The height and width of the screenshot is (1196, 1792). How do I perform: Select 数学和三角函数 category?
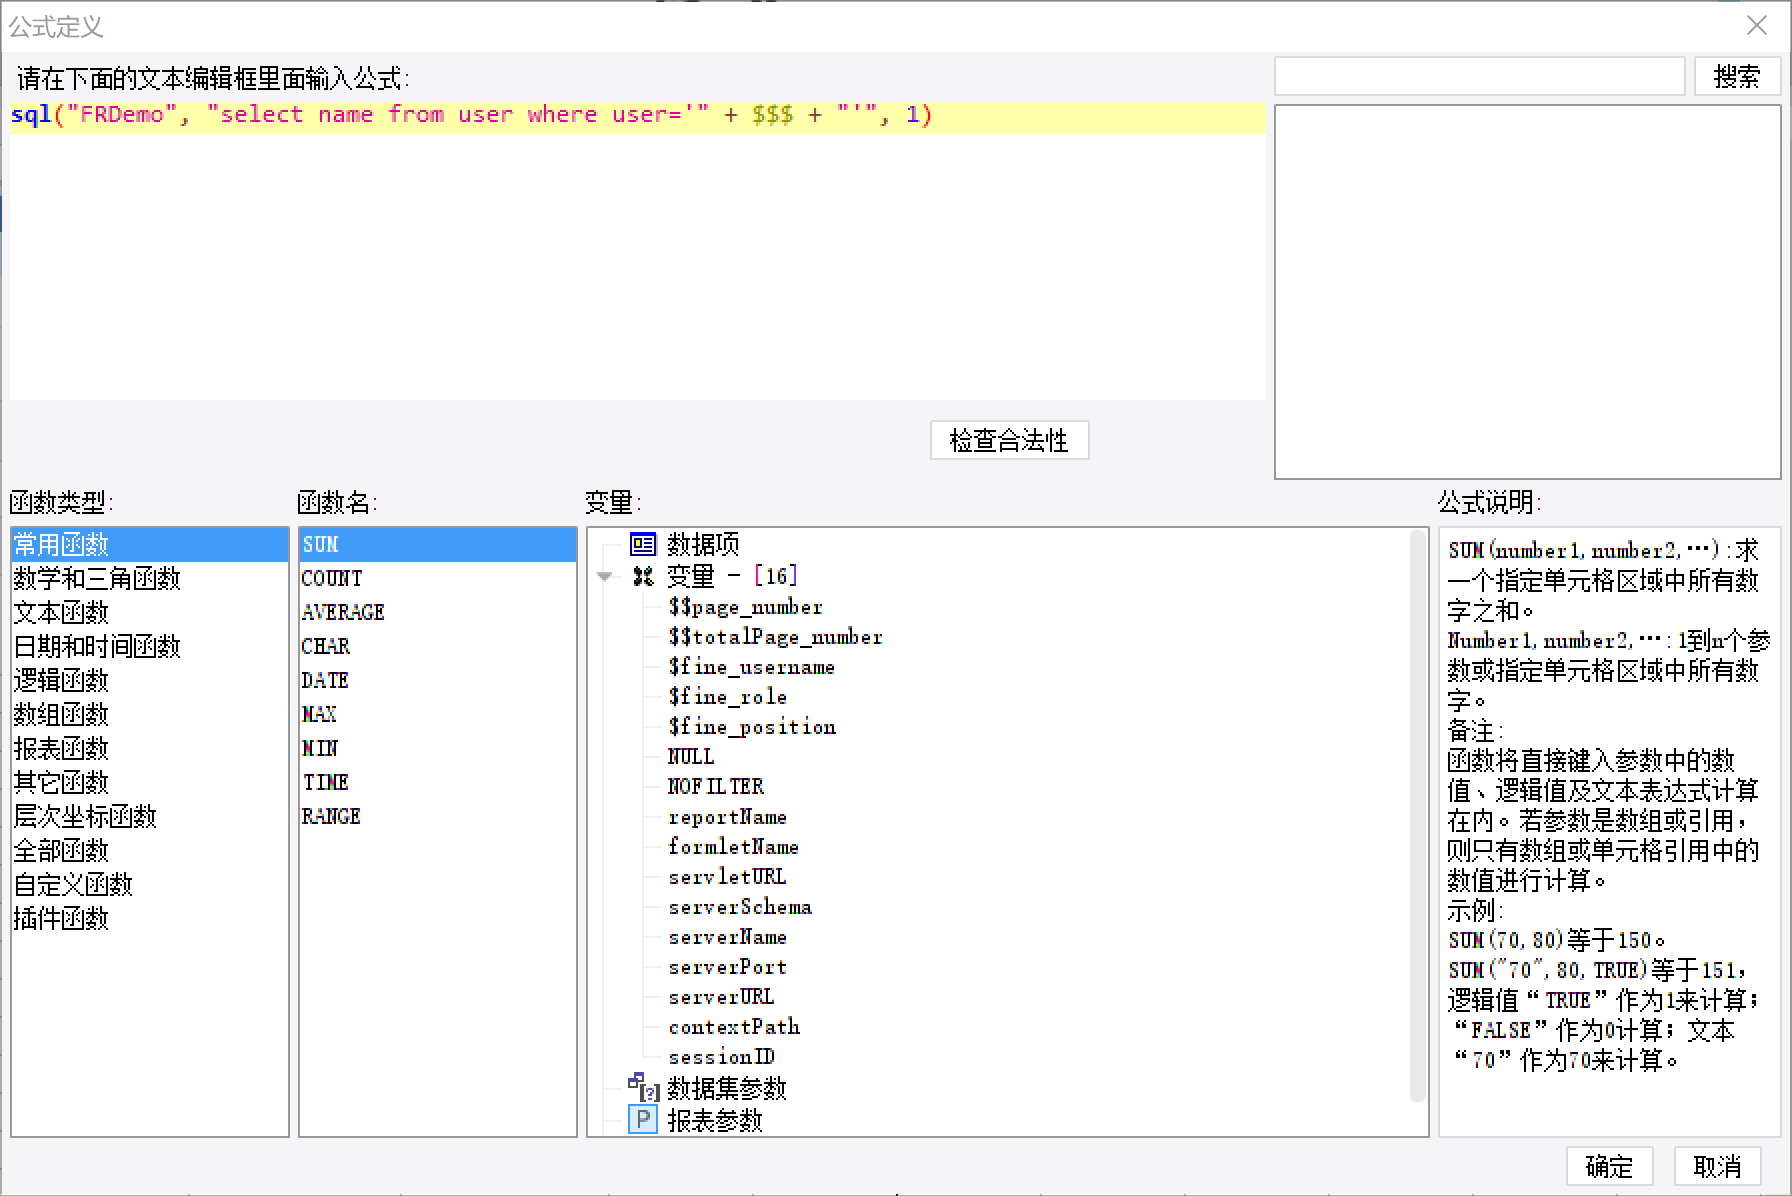click(150, 579)
